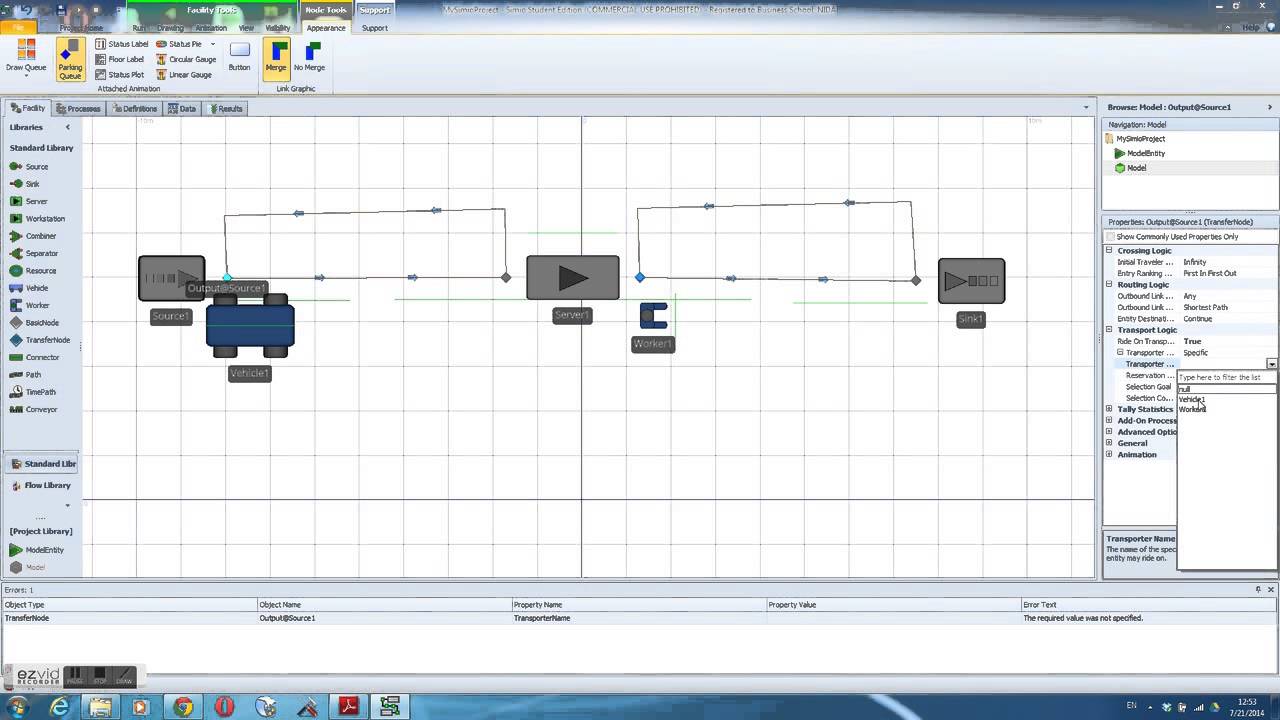This screenshot has width=1280, height=720.
Task: Pick Conveyor from the Standard Library
Action: click(33, 409)
